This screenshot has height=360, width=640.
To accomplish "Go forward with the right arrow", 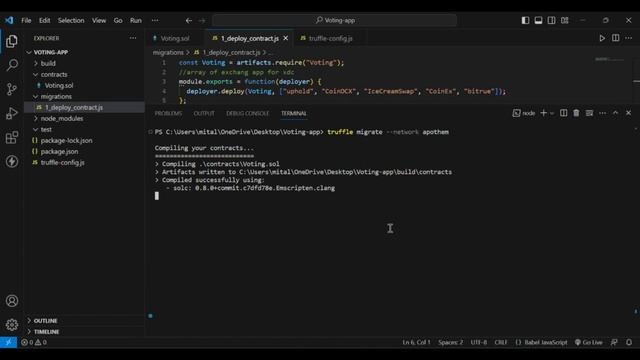I will pyautogui.click(x=202, y=20).
